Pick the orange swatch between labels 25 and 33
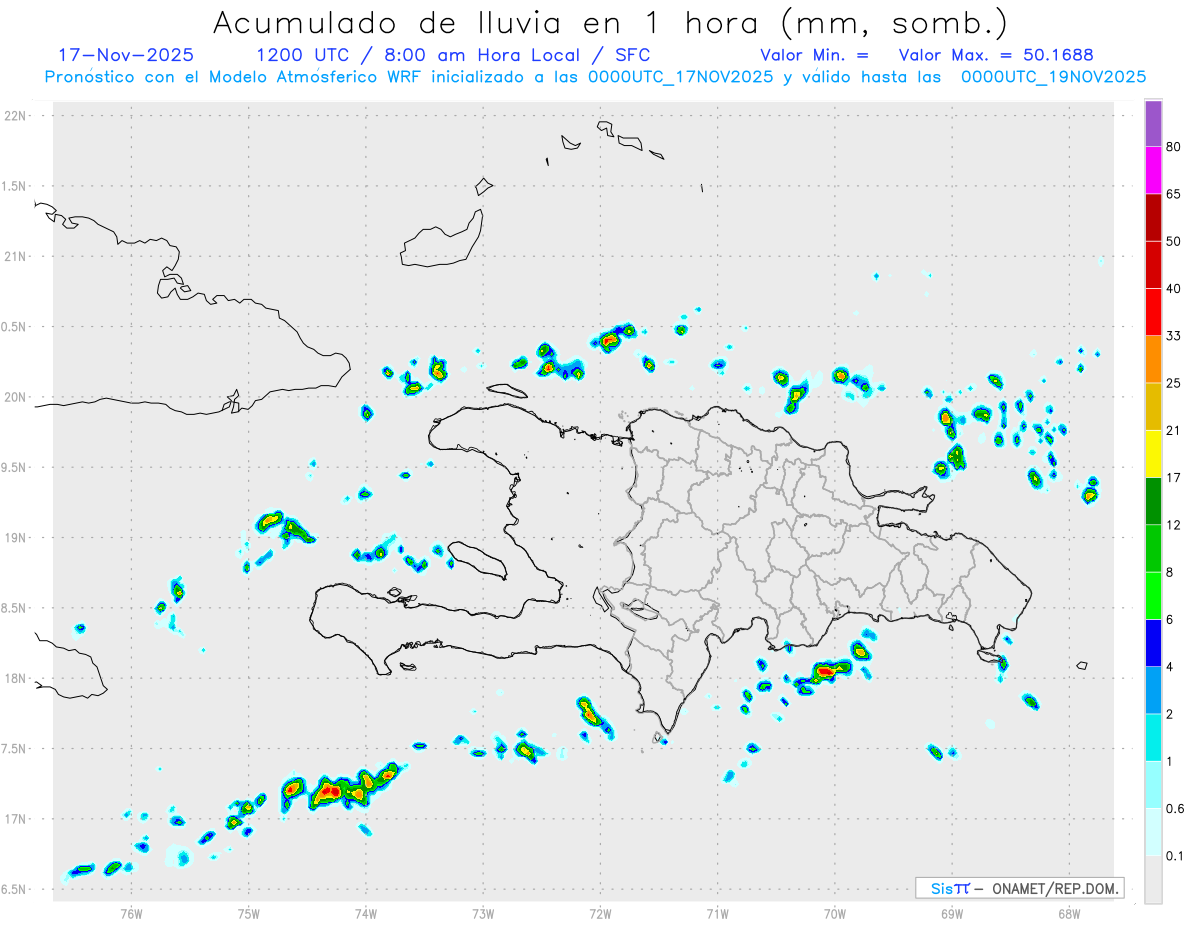 pyautogui.click(x=1153, y=359)
